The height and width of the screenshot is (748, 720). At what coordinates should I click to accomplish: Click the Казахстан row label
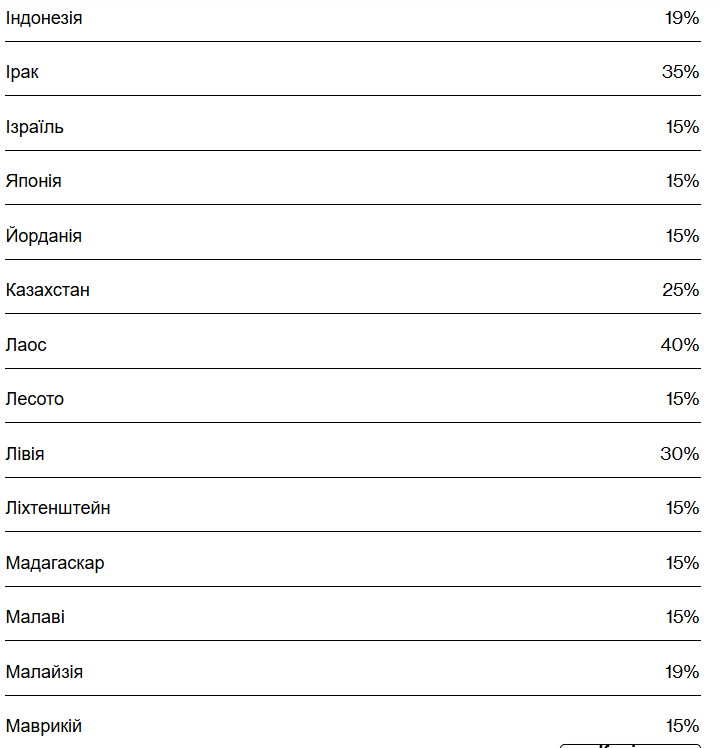tap(48, 290)
